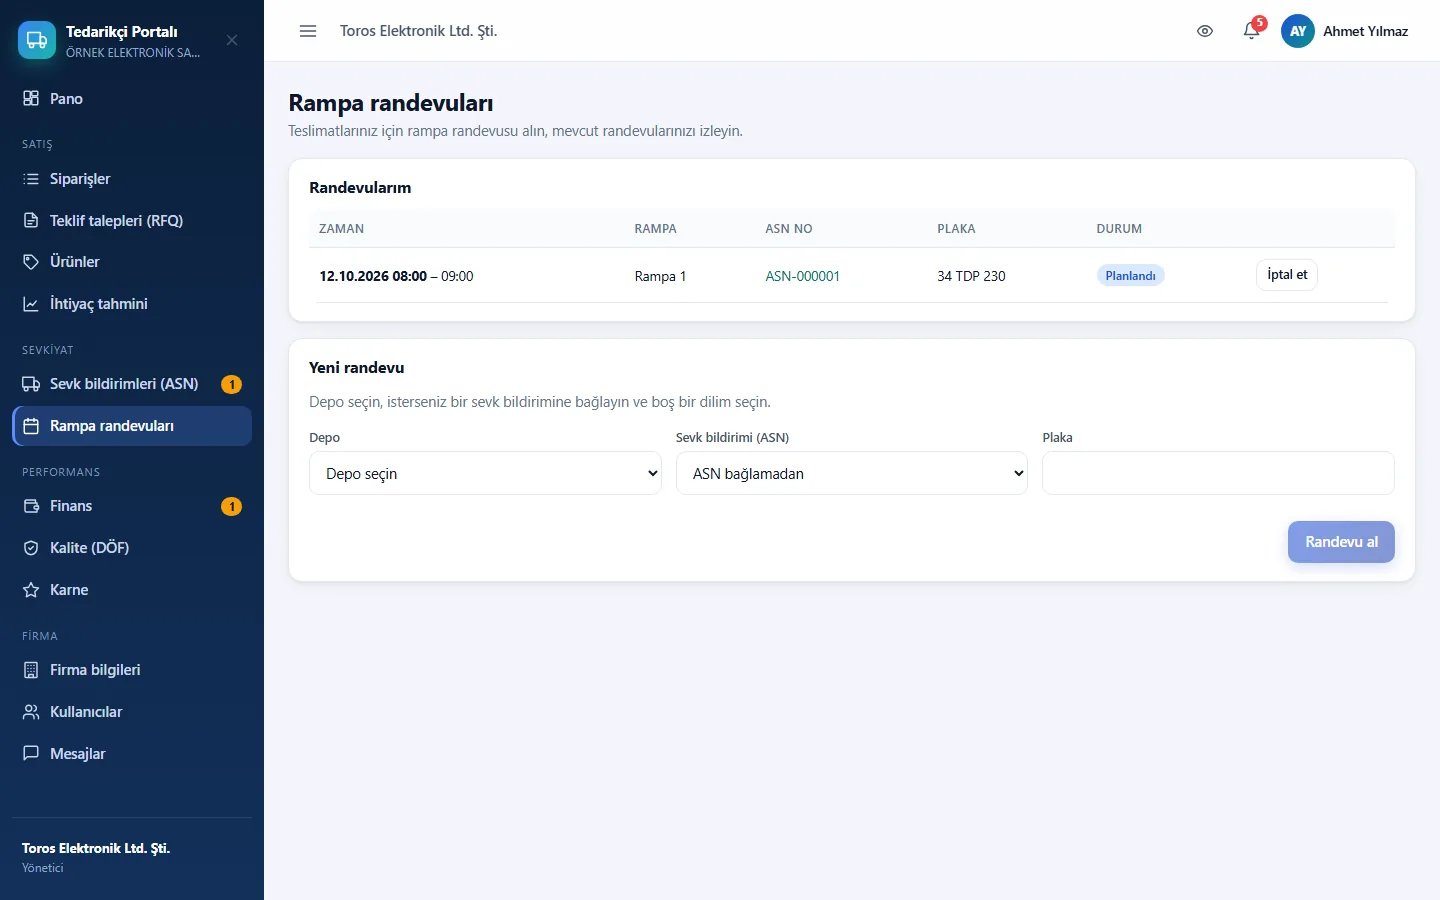Click the Rampa randevuları calendar icon
This screenshot has height=900, width=1440.
click(x=31, y=426)
